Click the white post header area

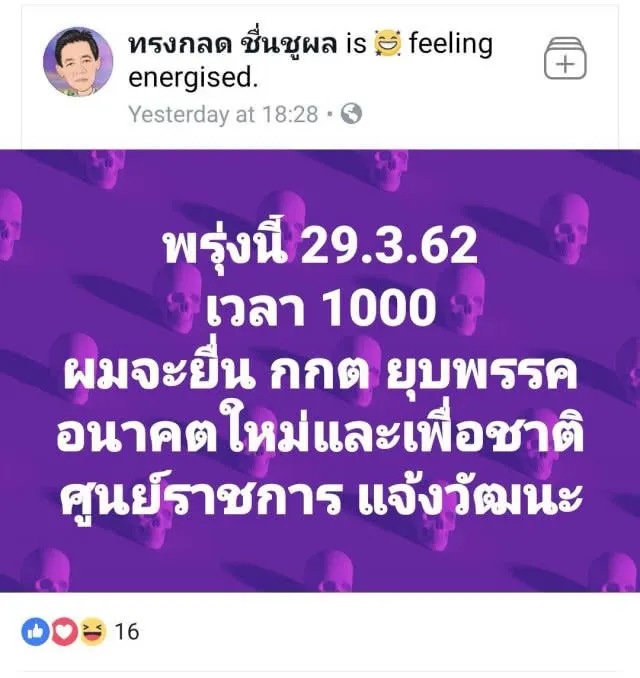(x=320, y=77)
